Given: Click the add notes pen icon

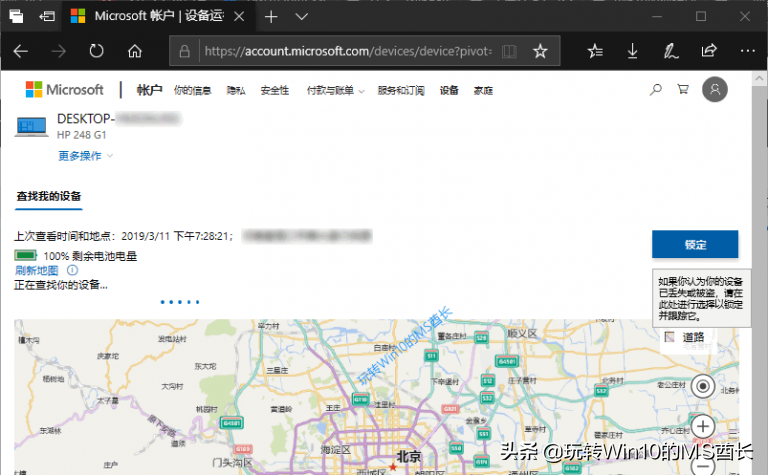Looking at the screenshot, I should 671,51.
